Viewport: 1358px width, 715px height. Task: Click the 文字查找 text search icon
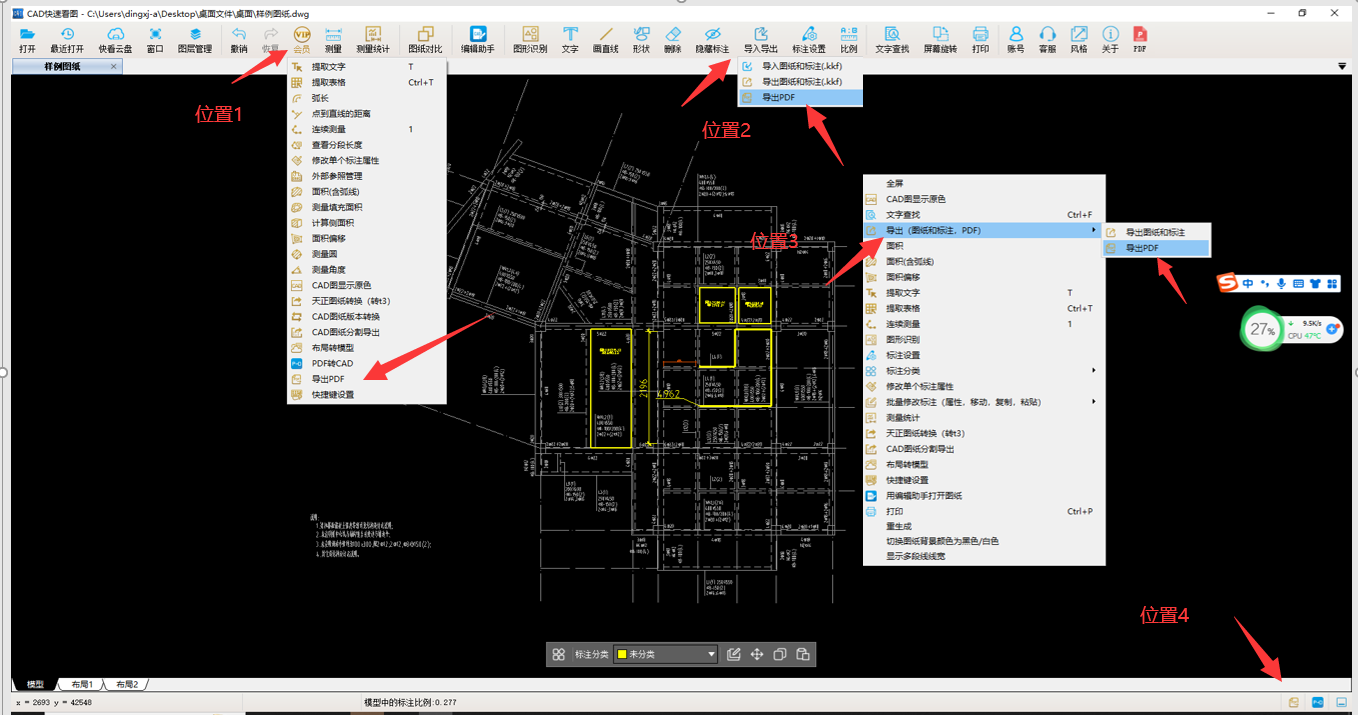click(891, 40)
